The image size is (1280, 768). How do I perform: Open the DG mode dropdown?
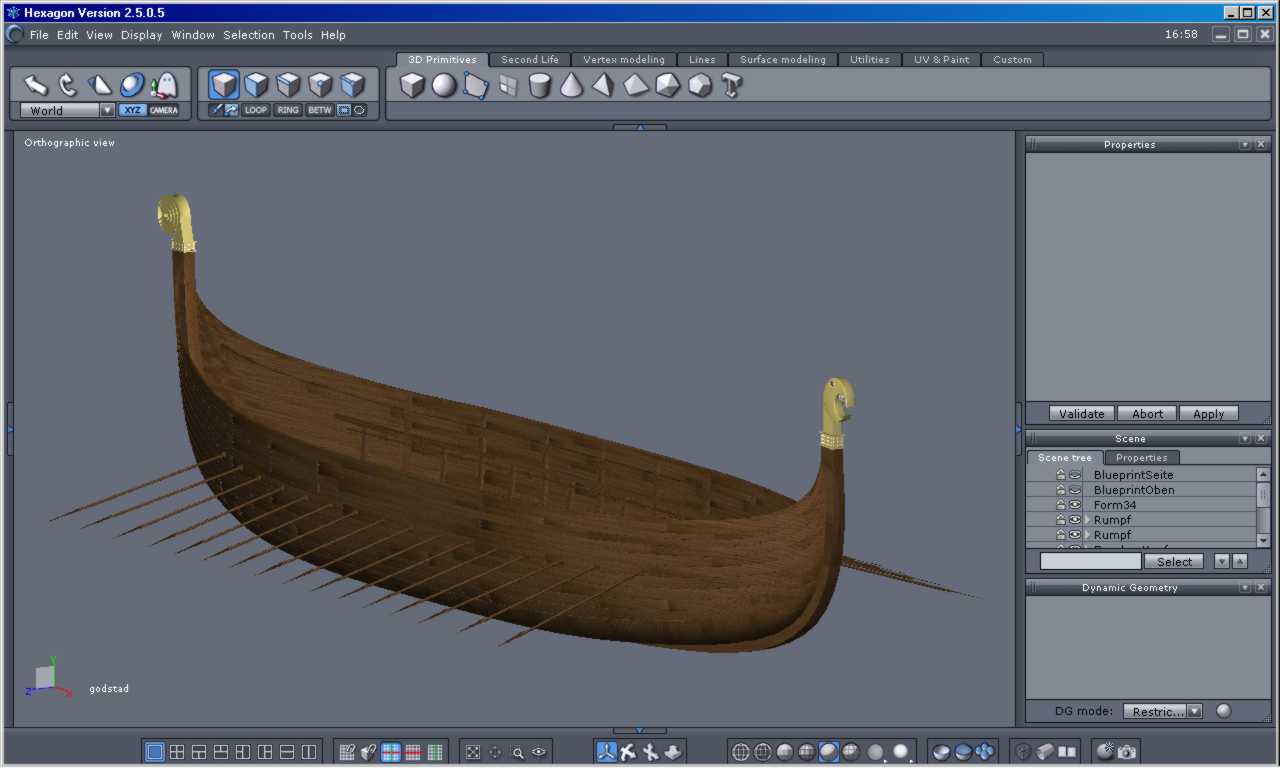point(1194,712)
